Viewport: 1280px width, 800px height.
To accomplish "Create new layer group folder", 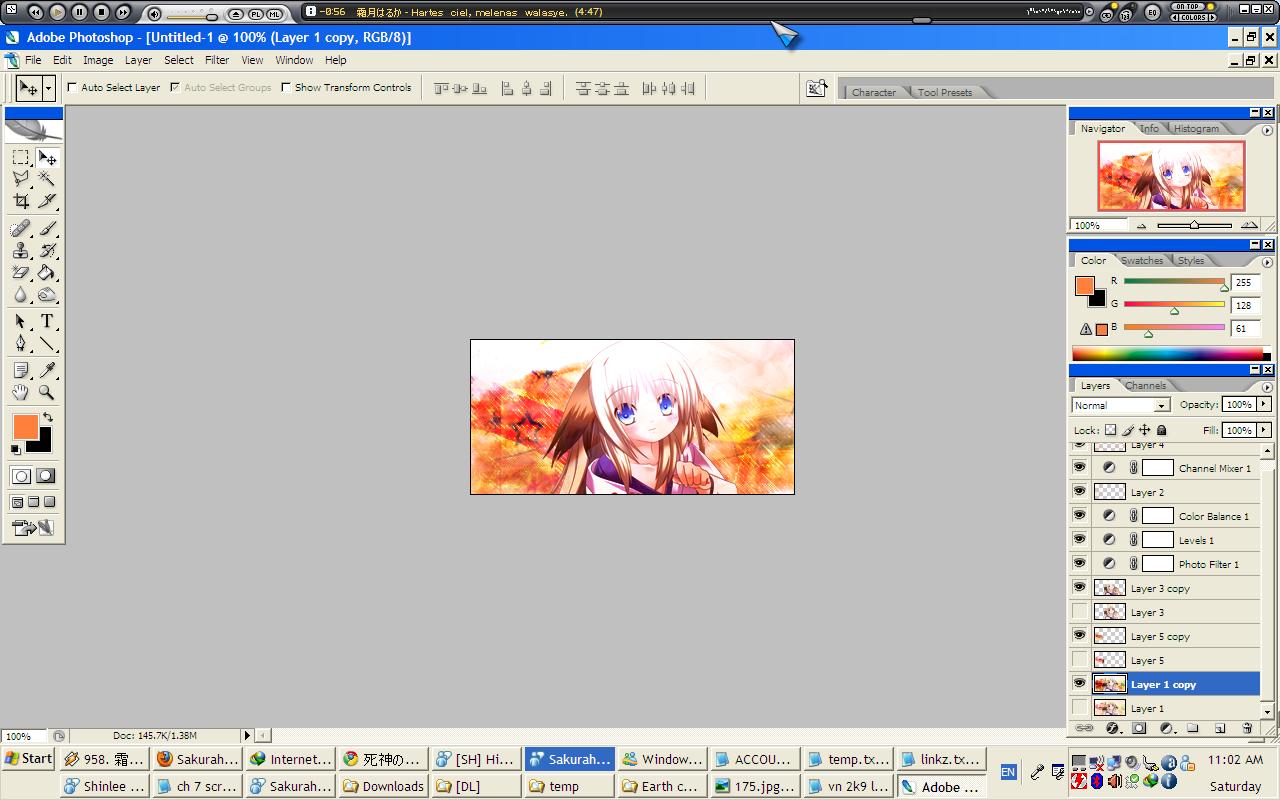I will pyautogui.click(x=1193, y=729).
